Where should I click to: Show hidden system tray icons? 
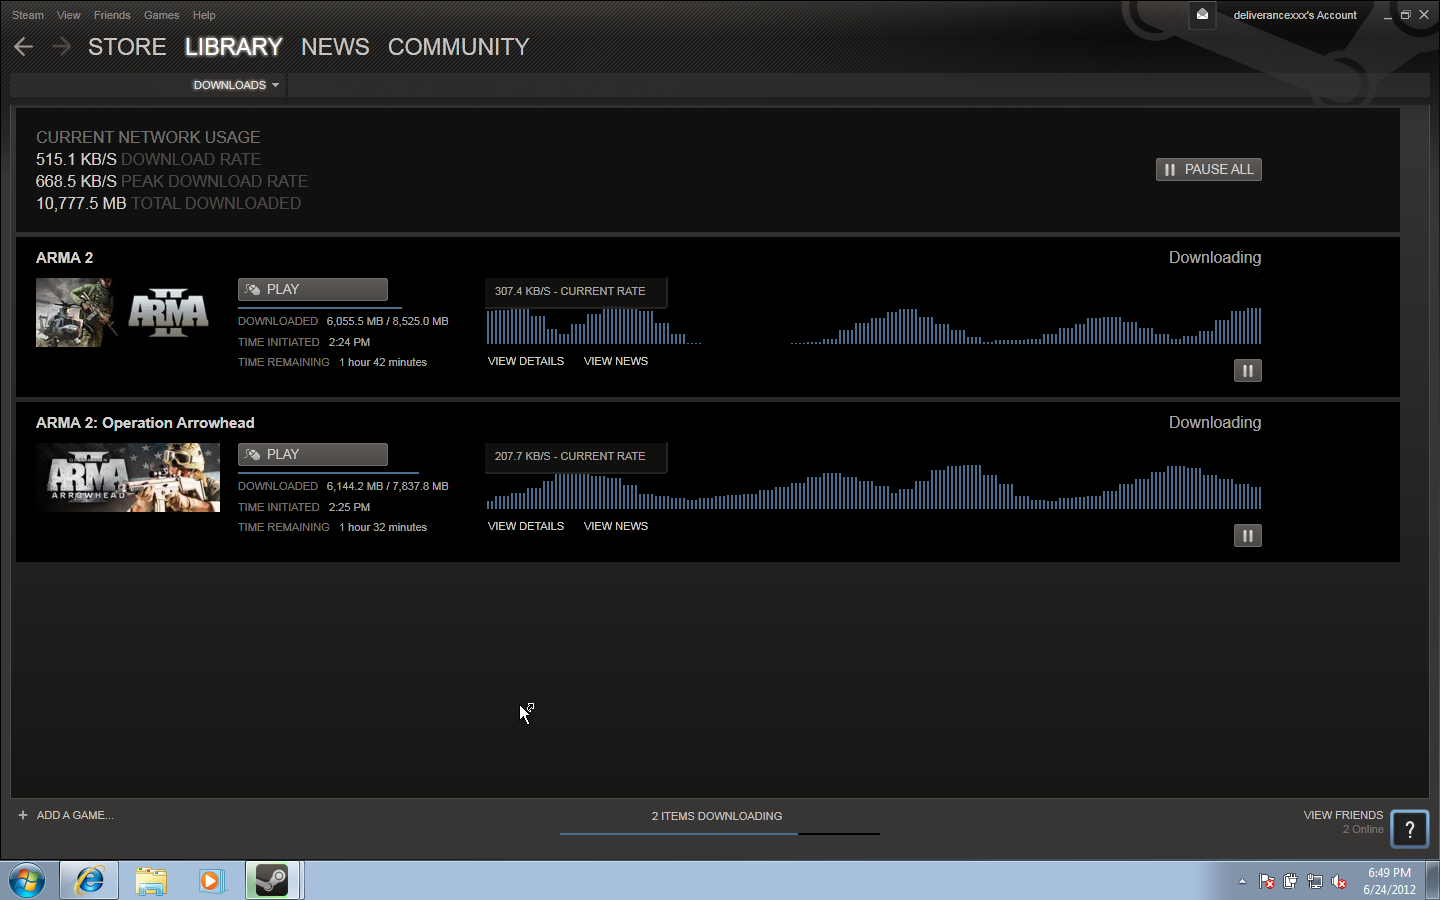pyautogui.click(x=1242, y=882)
